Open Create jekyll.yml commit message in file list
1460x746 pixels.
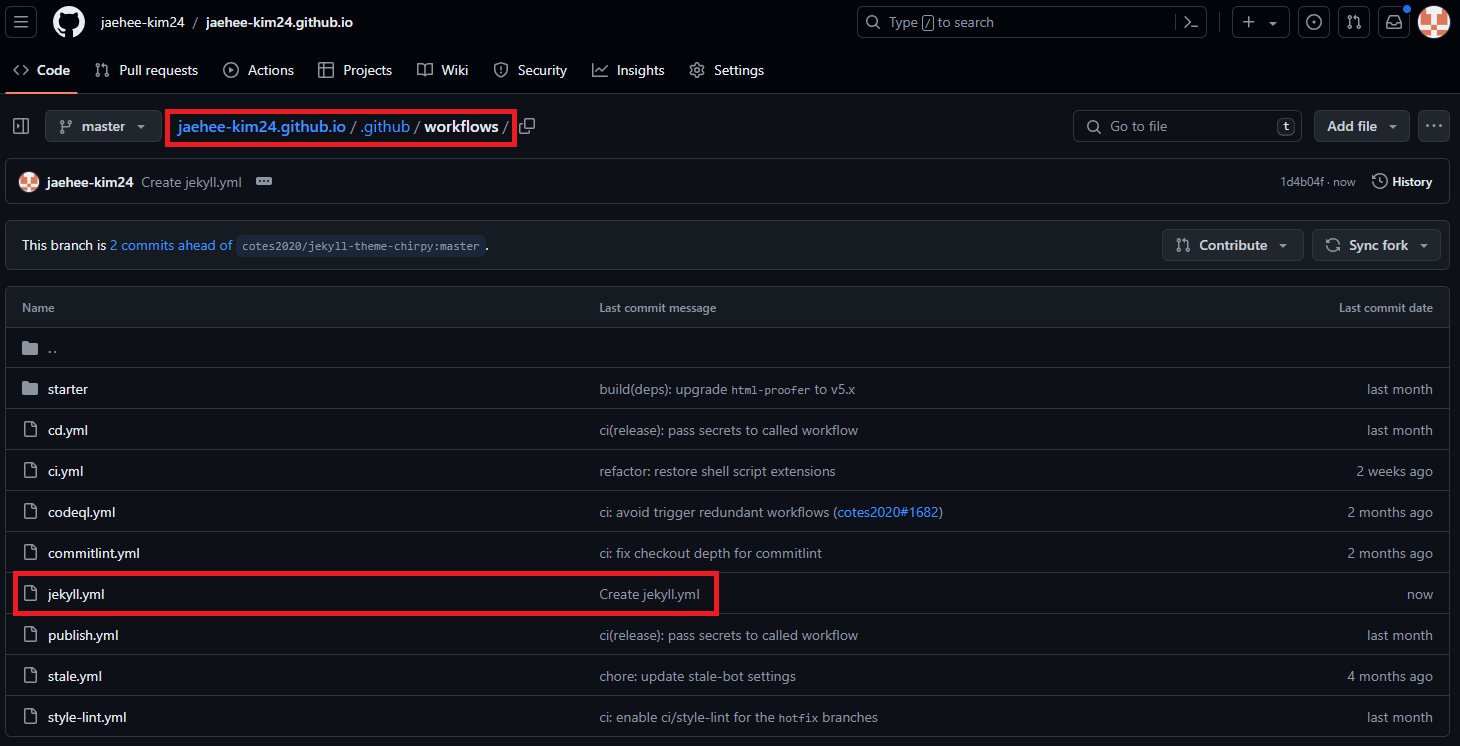tap(649, 594)
